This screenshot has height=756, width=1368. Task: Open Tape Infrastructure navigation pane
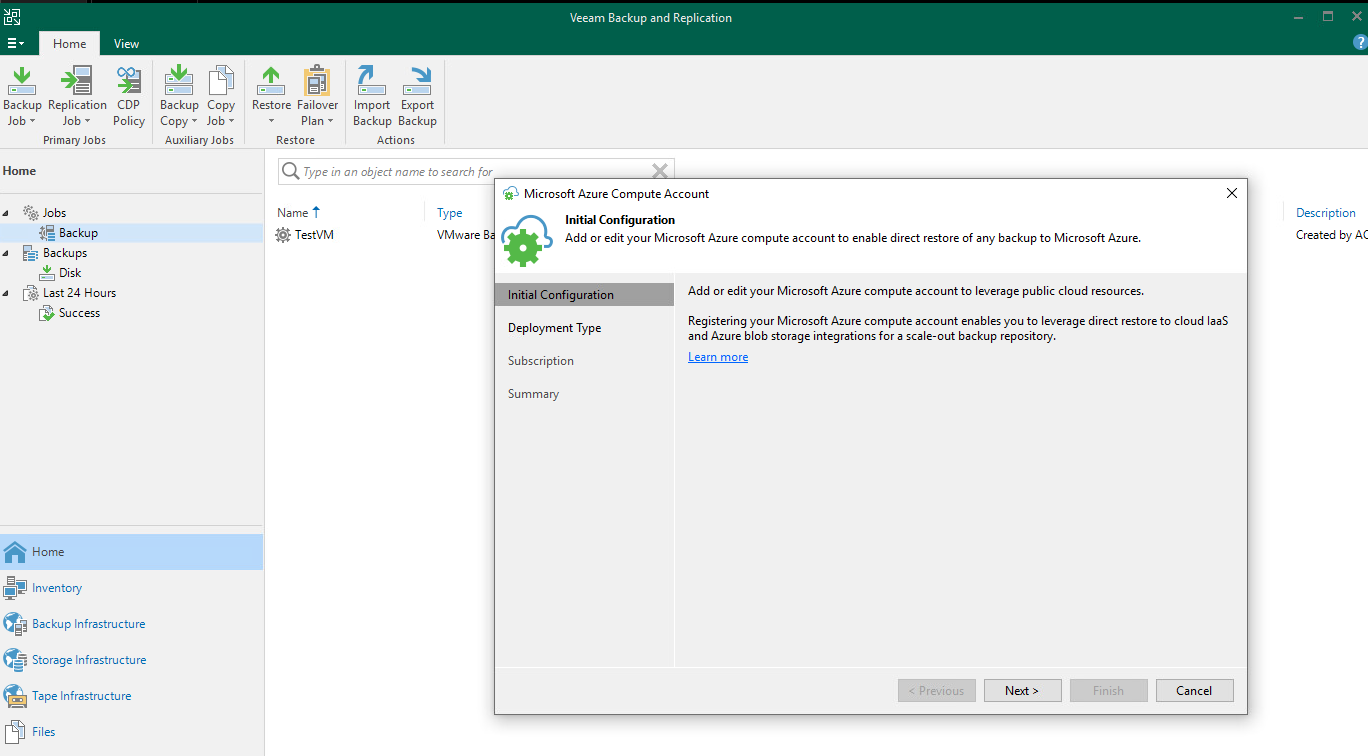pos(131,696)
